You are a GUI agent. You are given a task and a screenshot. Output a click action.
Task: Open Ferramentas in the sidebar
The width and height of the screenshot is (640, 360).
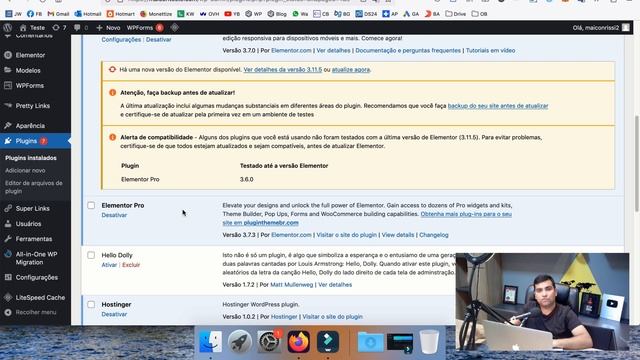tap(35, 239)
